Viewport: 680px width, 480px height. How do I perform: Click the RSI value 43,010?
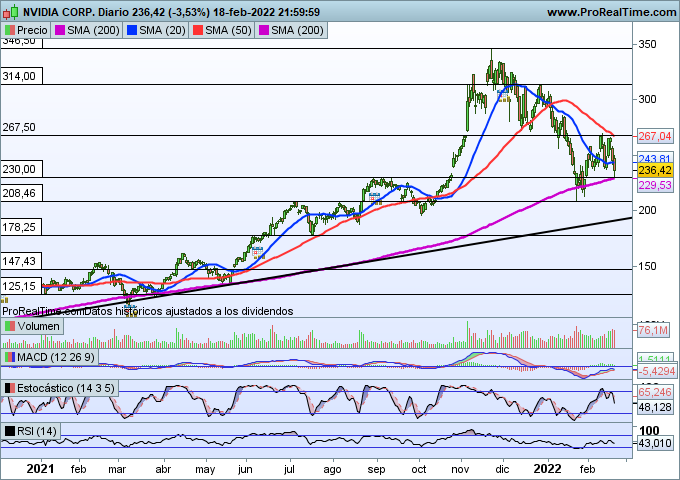point(655,444)
